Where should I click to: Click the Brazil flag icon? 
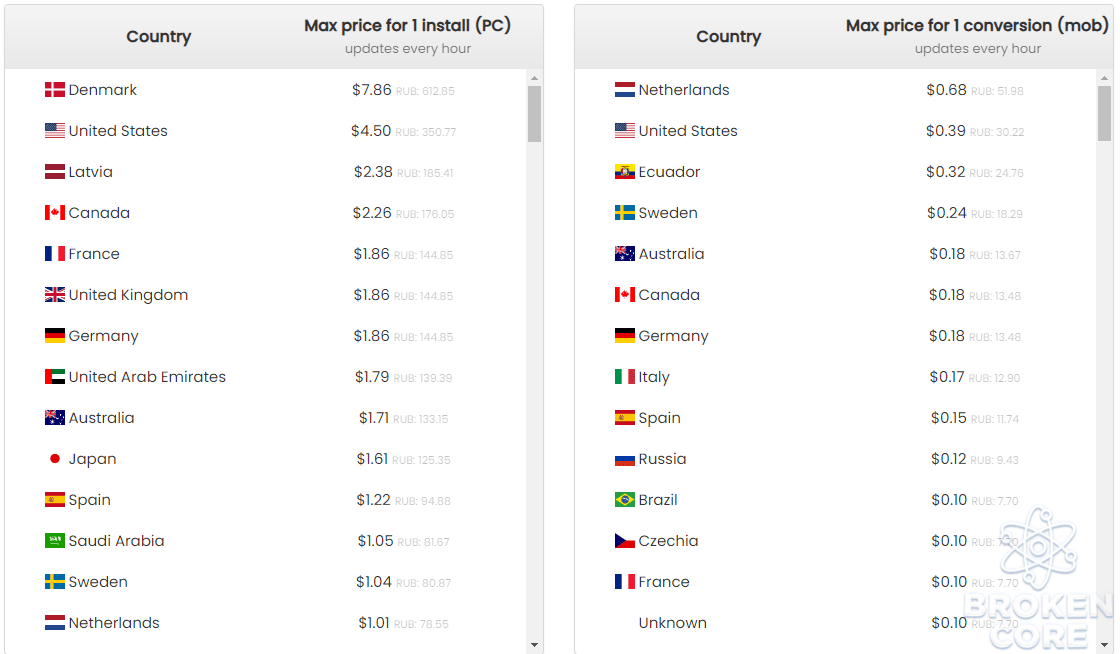624,500
